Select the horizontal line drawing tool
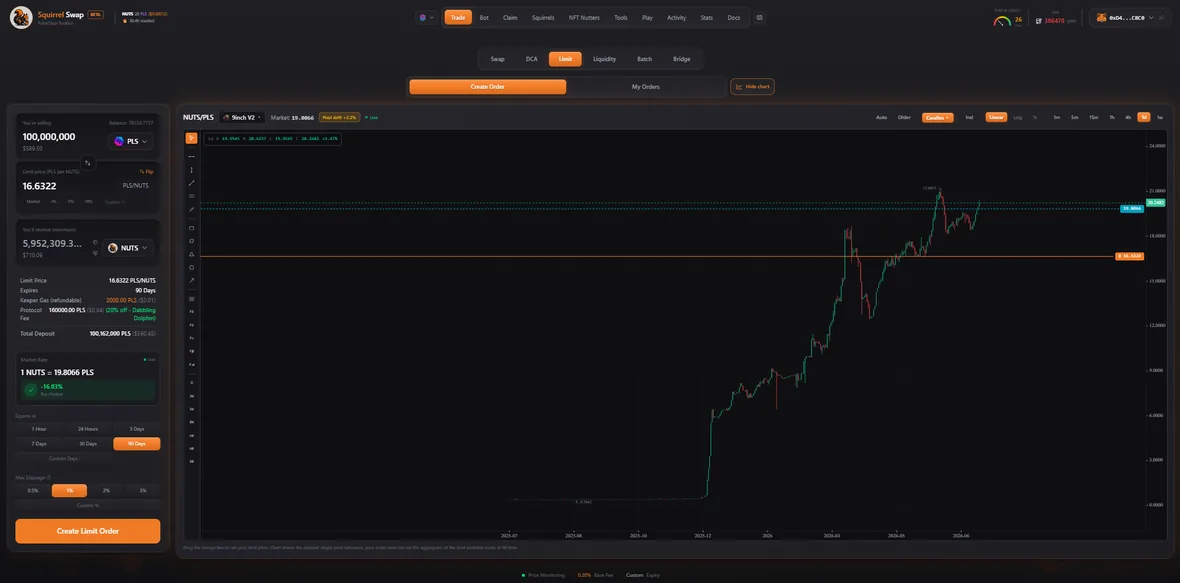 (191, 156)
